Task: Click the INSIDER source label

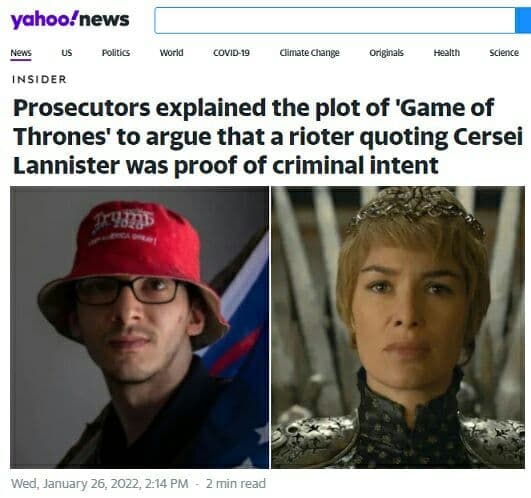Action: 39,79
